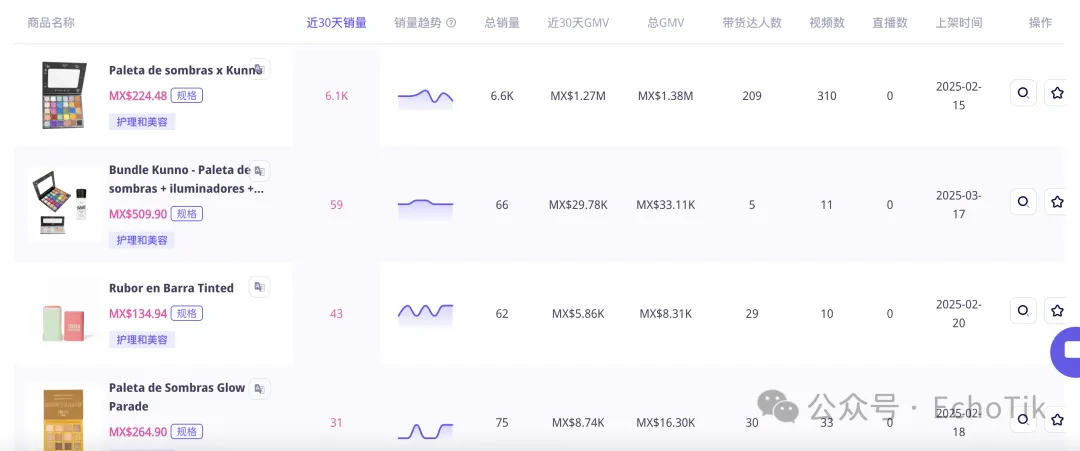This screenshot has width=1080, height=451.
Task: Click the MX$29.78K GMV value
Action: (x=578, y=204)
